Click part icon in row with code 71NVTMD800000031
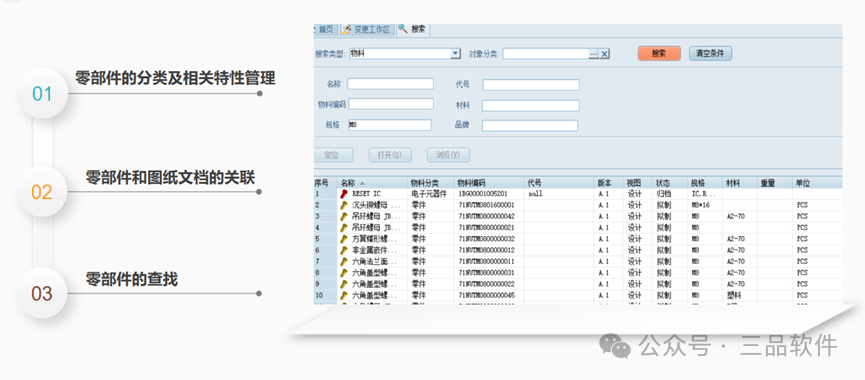This screenshot has height=380, width=865. click(345, 273)
